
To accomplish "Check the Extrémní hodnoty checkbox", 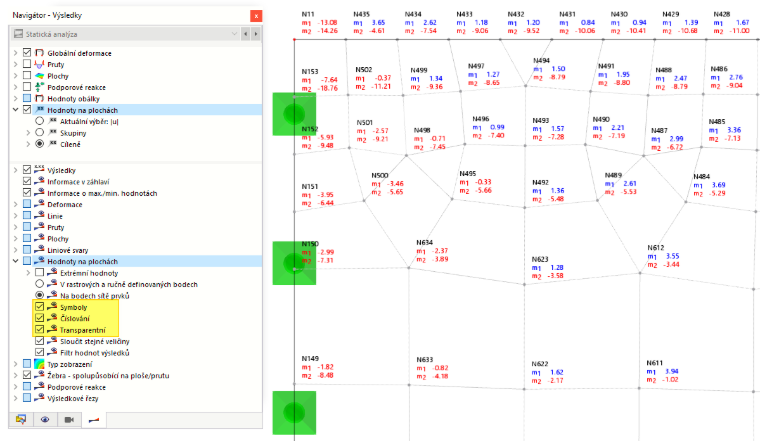I will pyautogui.click(x=40, y=272).
